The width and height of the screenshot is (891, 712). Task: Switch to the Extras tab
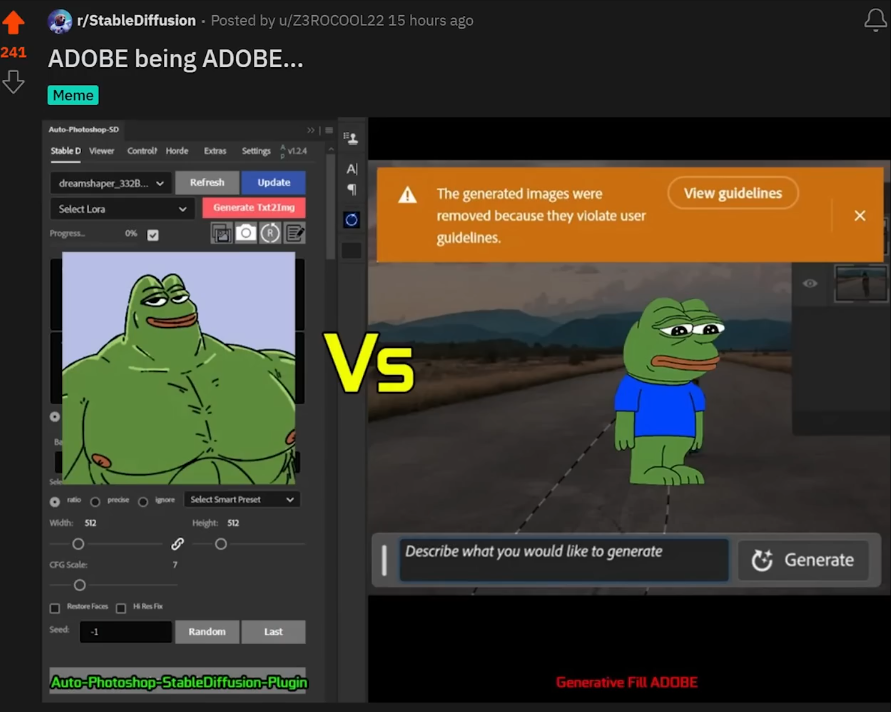click(215, 151)
